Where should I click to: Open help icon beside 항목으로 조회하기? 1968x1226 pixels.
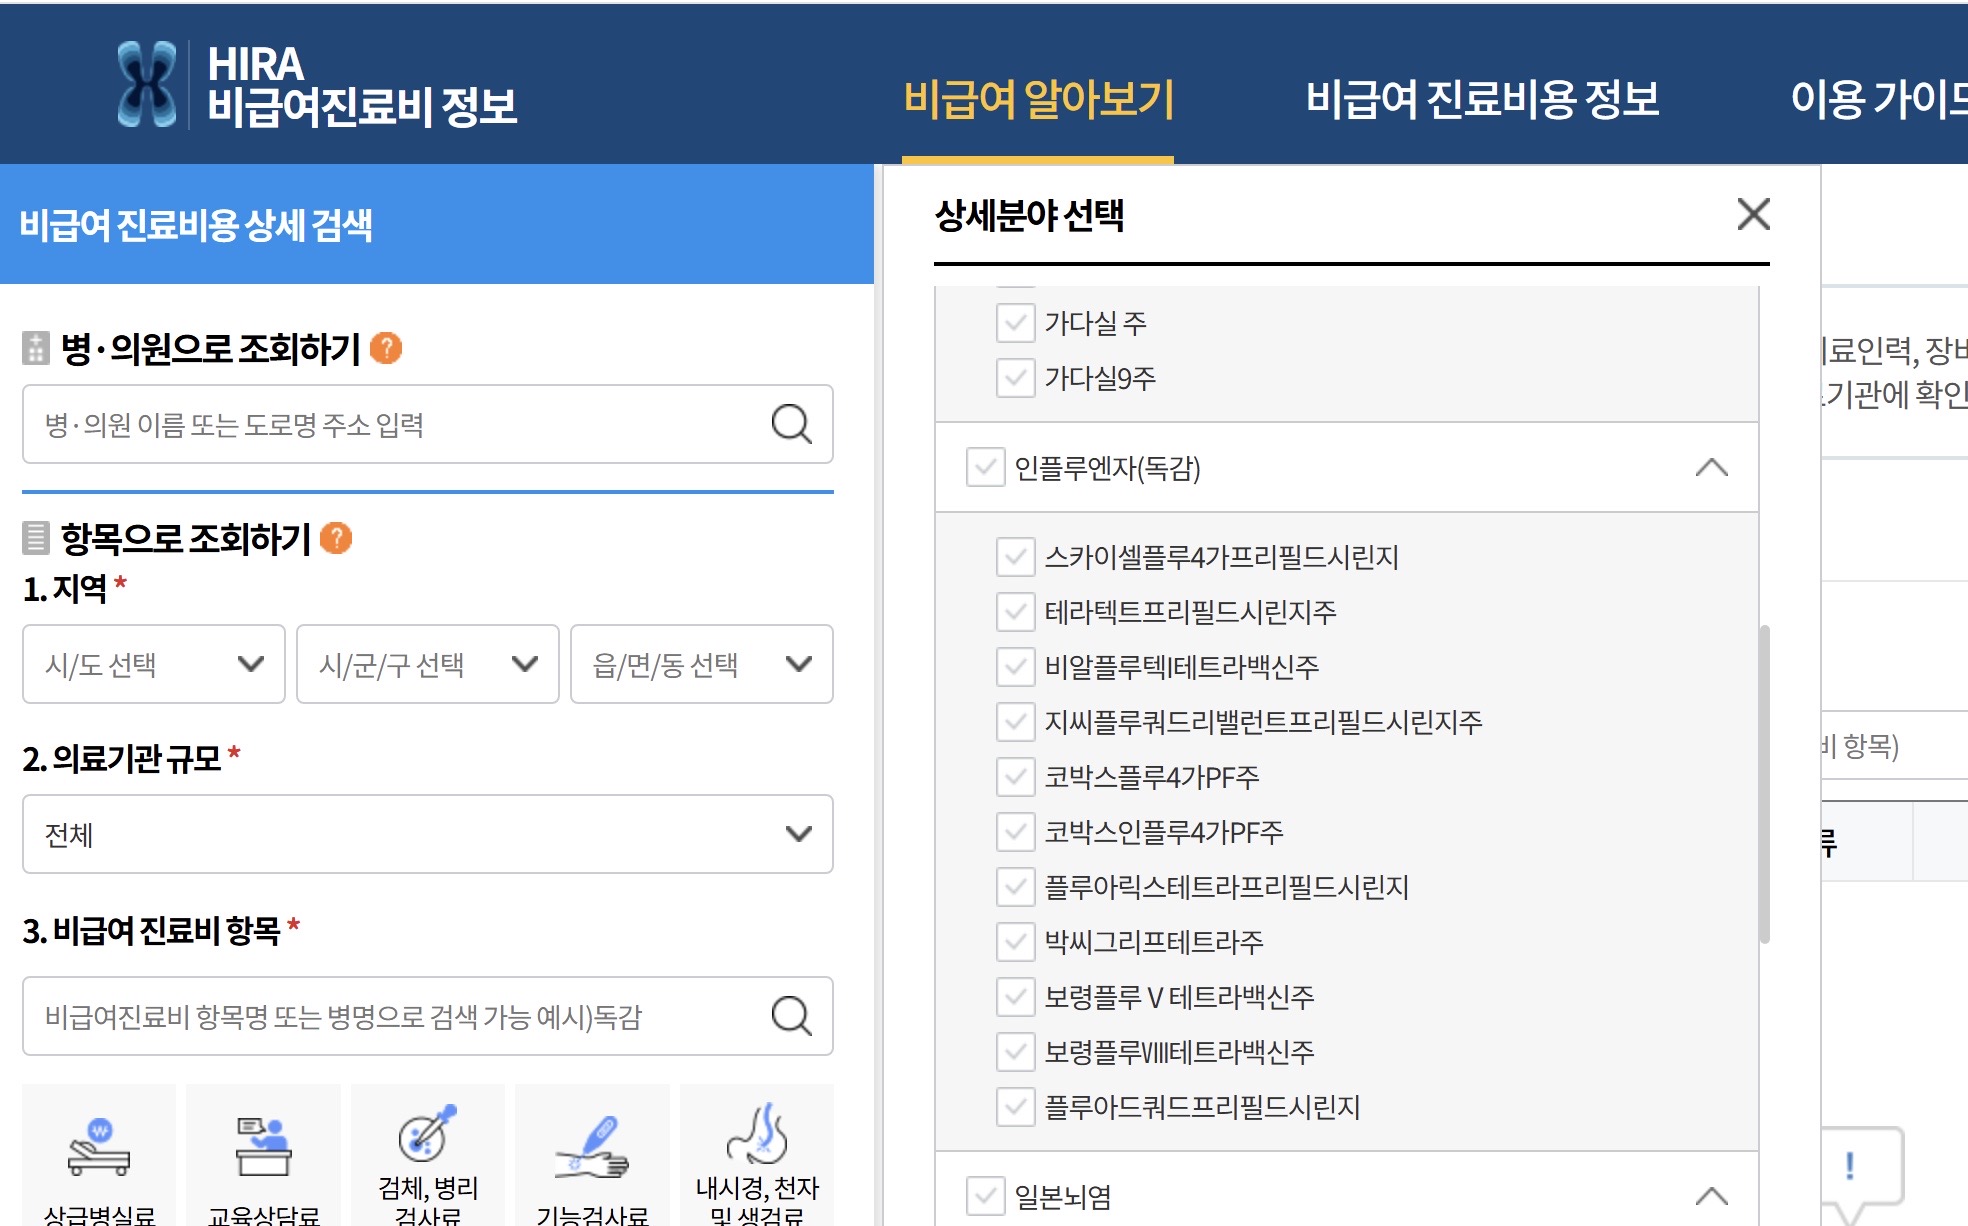[x=336, y=538]
